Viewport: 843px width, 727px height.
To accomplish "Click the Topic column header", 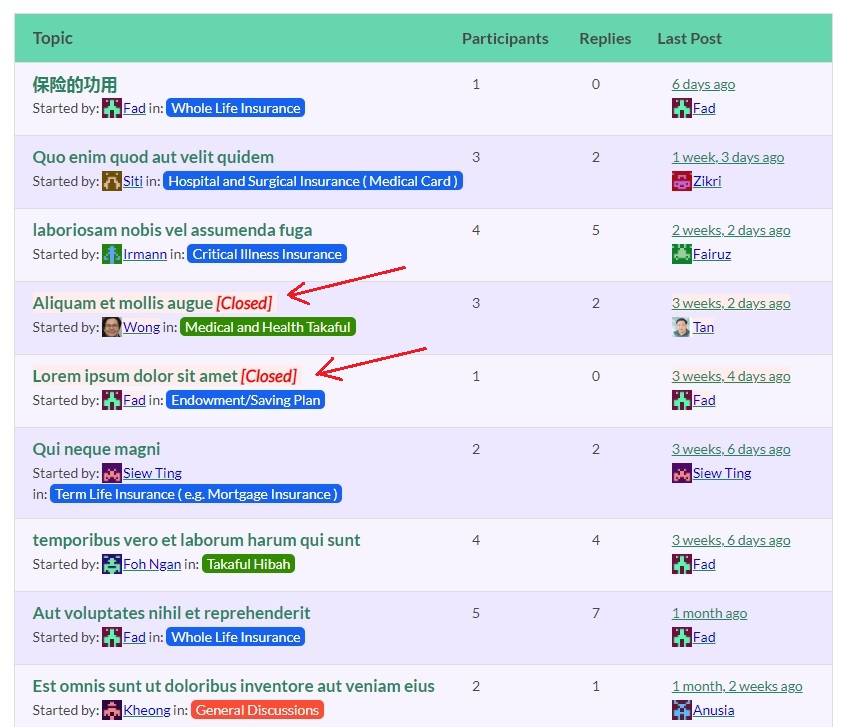I will tap(53, 38).
